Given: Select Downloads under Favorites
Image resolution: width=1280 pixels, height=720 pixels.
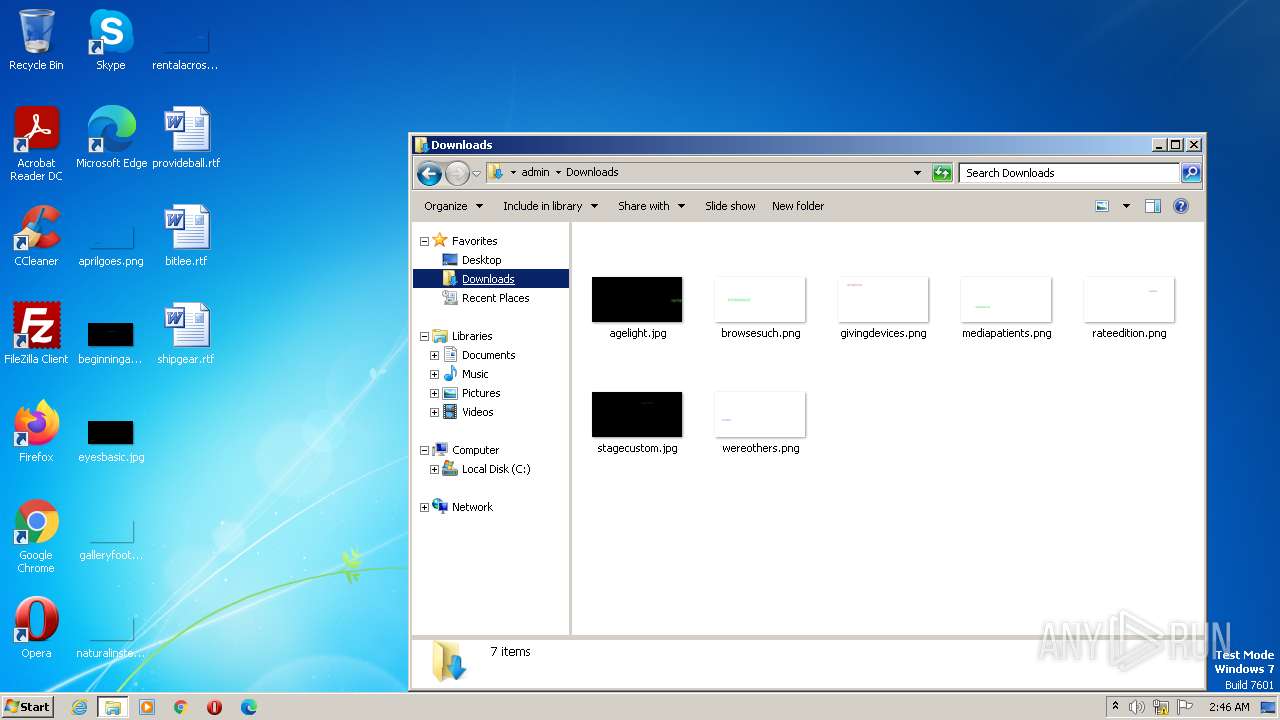Looking at the screenshot, I should (x=488, y=279).
